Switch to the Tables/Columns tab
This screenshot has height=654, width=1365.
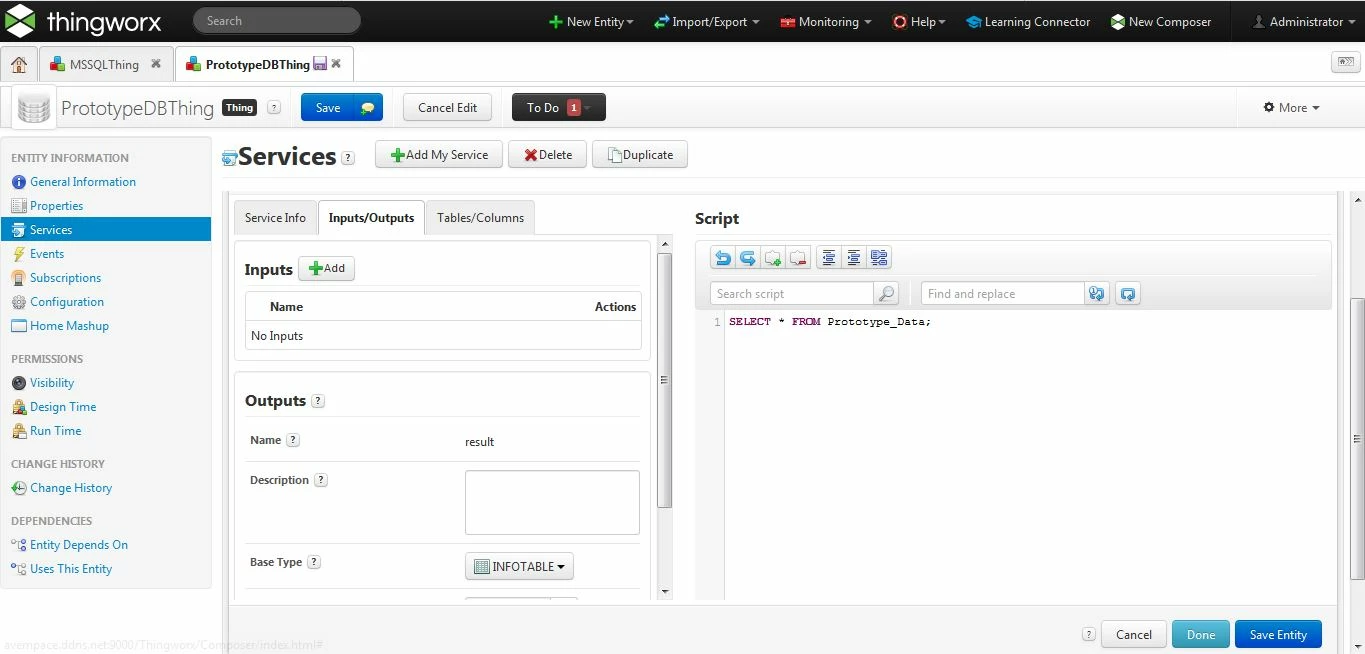click(480, 218)
